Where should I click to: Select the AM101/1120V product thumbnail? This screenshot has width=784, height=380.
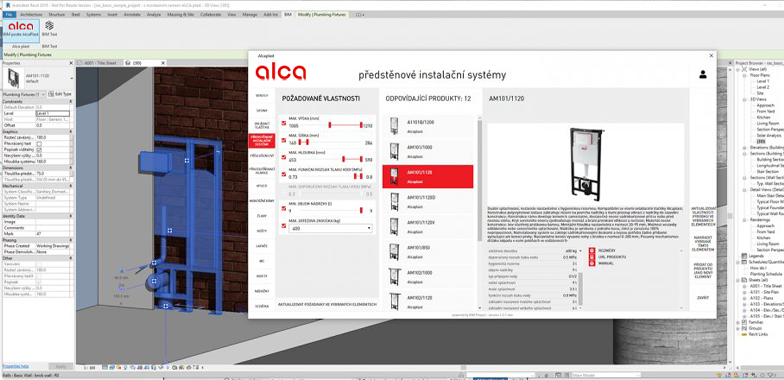pyautogui.click(x=394, y=226)
